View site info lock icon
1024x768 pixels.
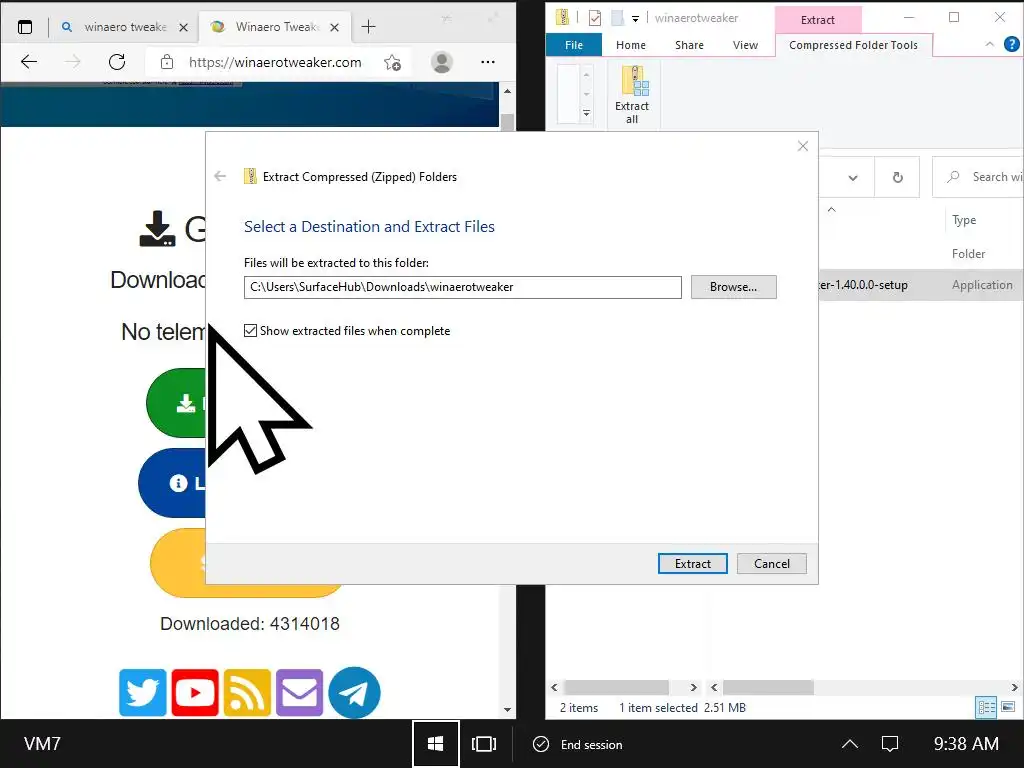[167, 62]
